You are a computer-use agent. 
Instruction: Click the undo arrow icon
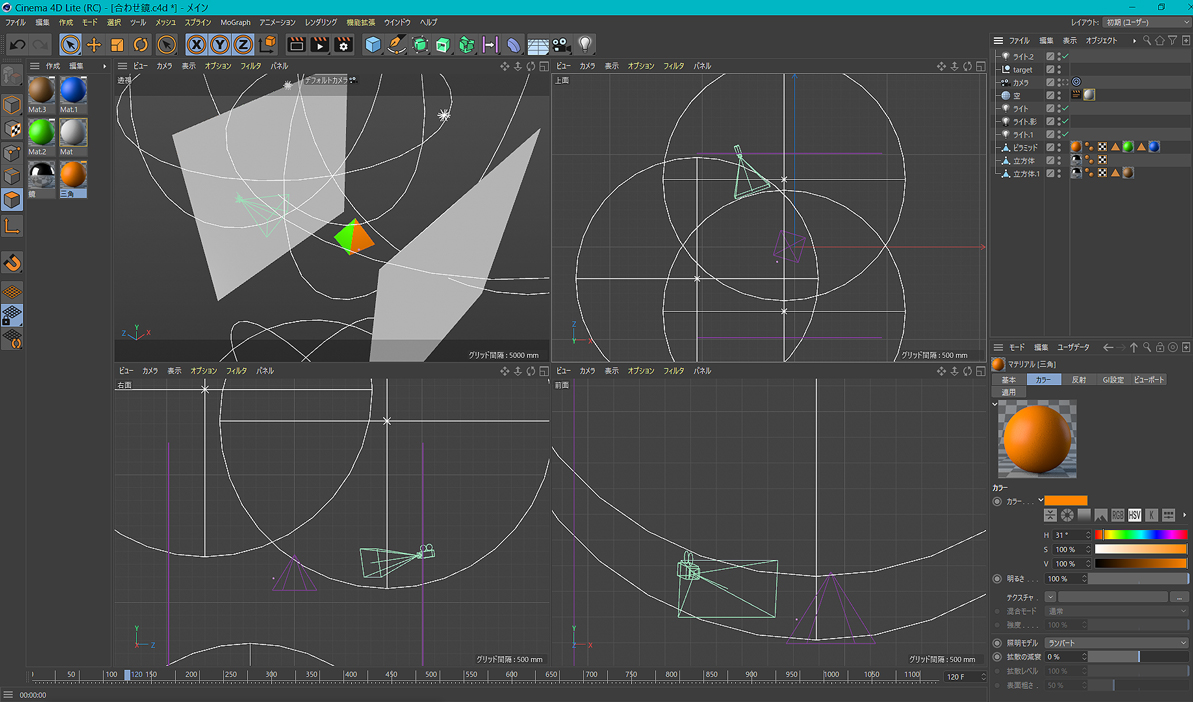point(17,45)
